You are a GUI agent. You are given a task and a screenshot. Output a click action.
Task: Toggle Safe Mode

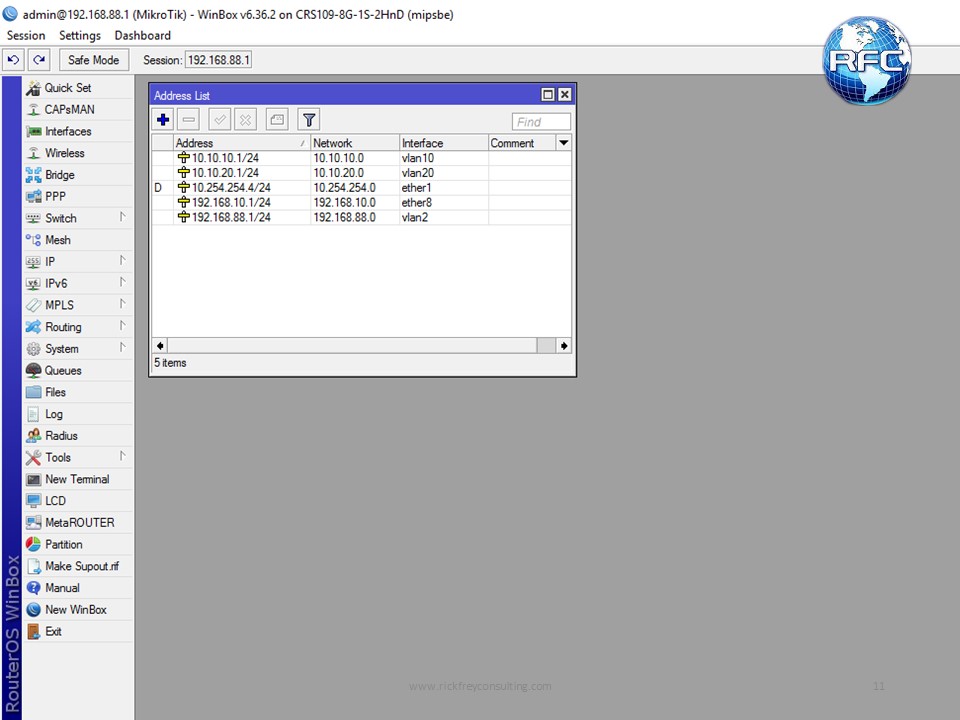[x=94, y=60]
